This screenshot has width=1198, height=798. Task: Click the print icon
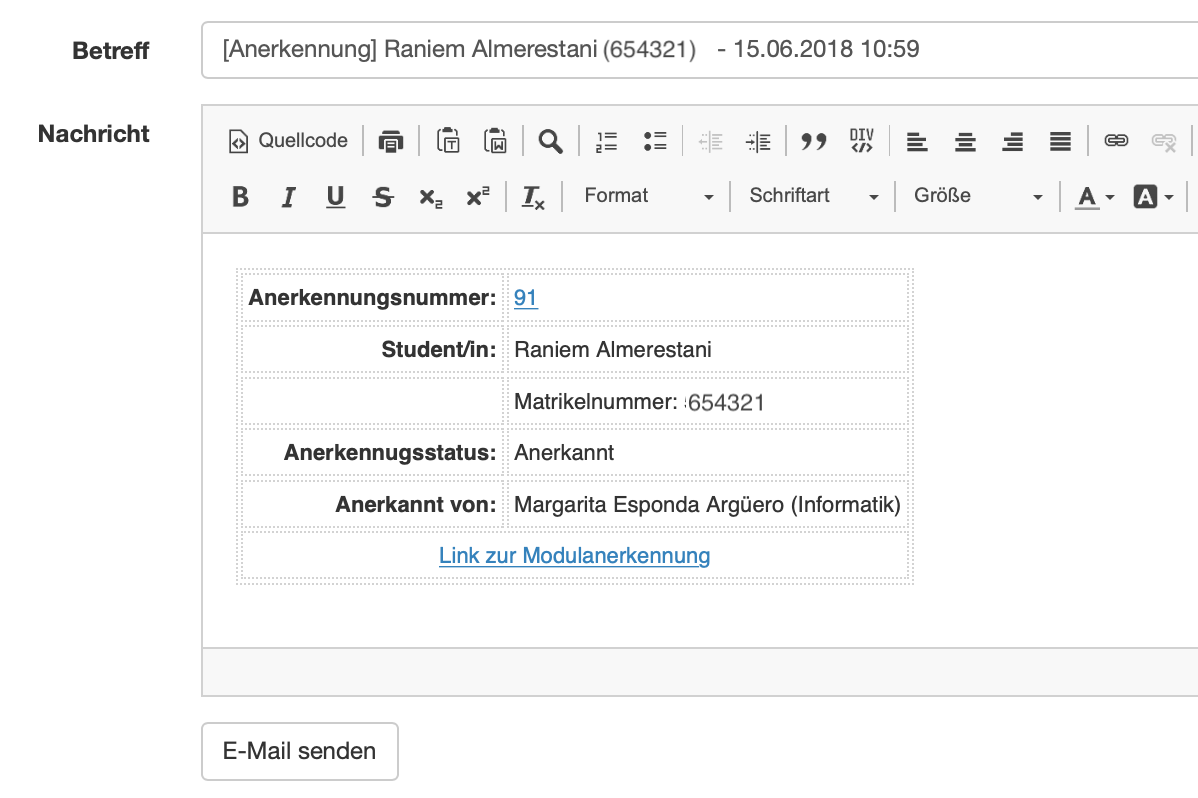coord(390,141)
